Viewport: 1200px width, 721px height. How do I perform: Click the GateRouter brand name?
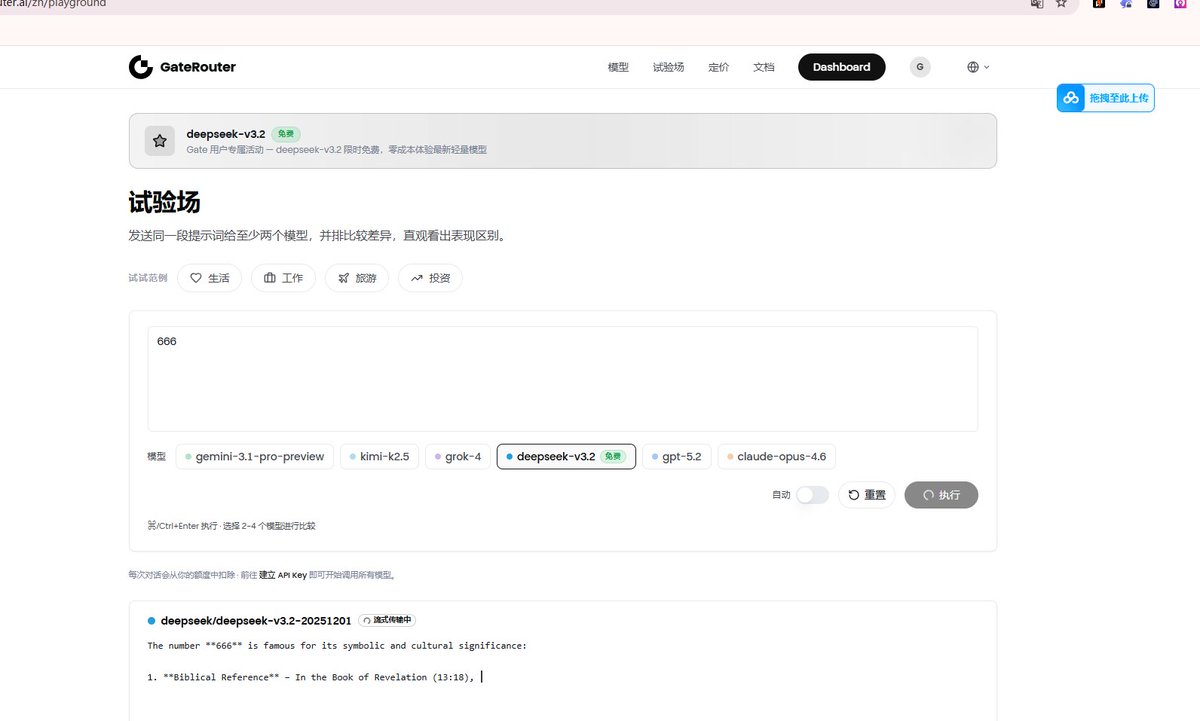coord(198,67)
